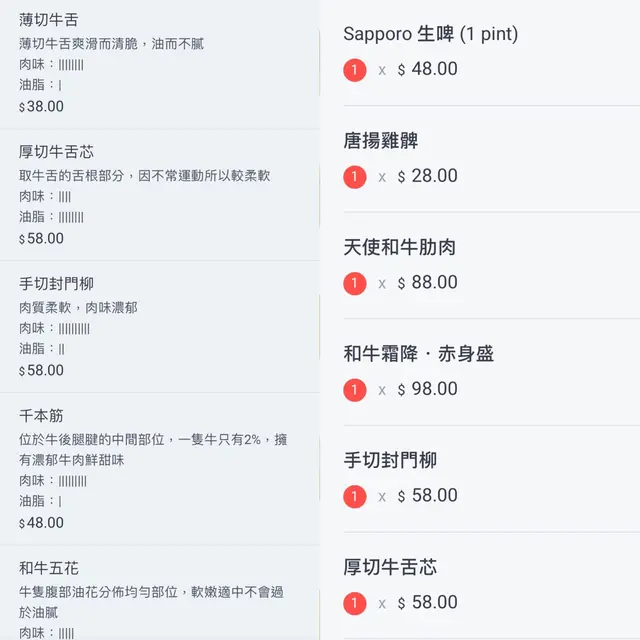The height and width of the screenshot is (640, 640).
Task: Click the $88.00 price in the cart
Action: tap(428, 283)
